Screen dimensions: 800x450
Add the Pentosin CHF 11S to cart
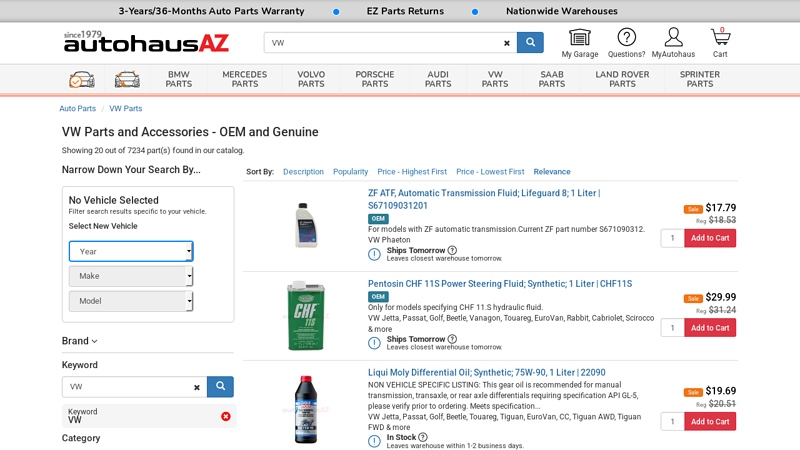click(710, 328)
